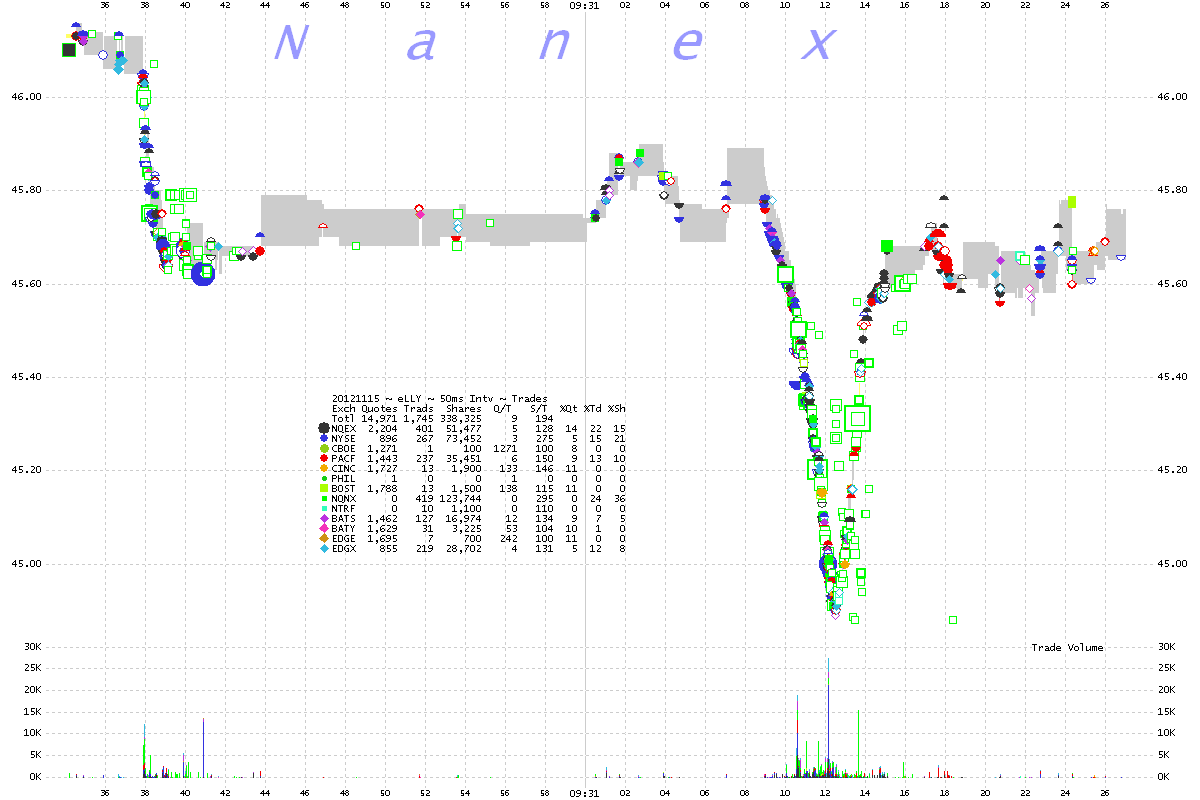
Task: Click the NQNX small green square marker
Action: click(x=323, y=498)
